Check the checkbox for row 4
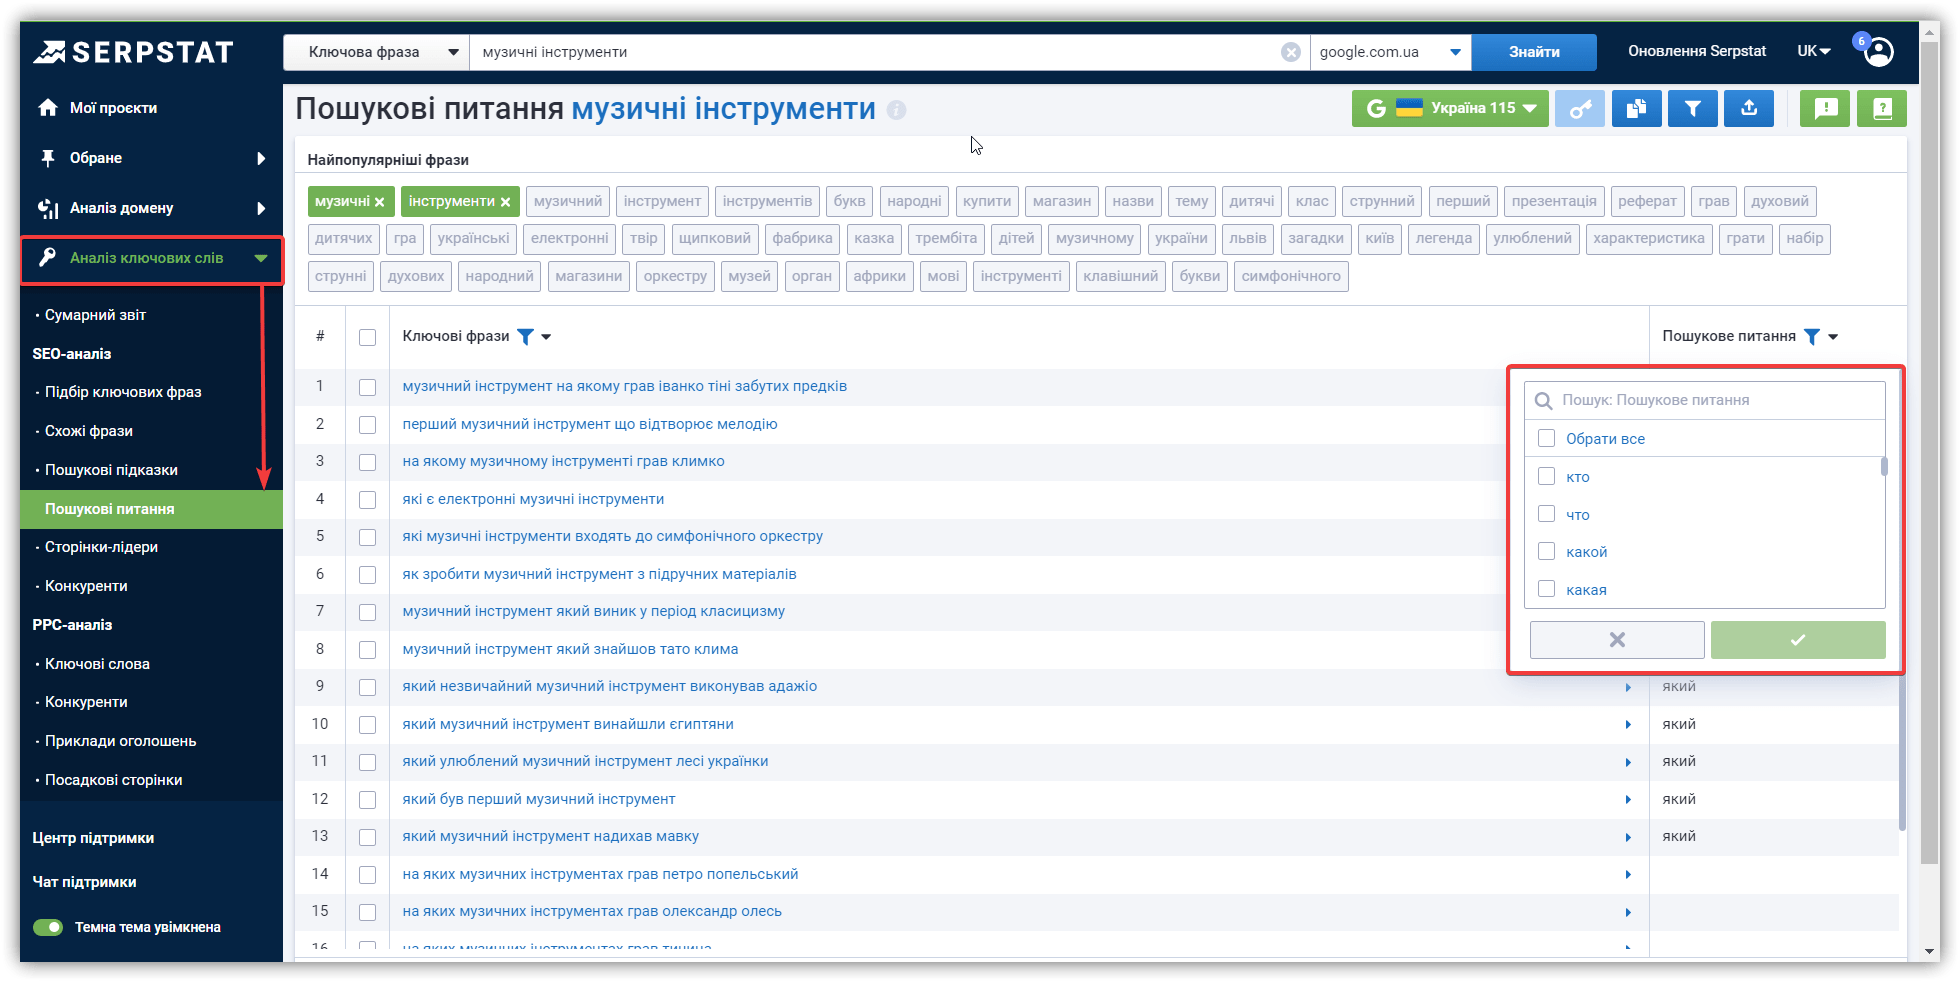The image size is (1960, 982). [367, 500]
